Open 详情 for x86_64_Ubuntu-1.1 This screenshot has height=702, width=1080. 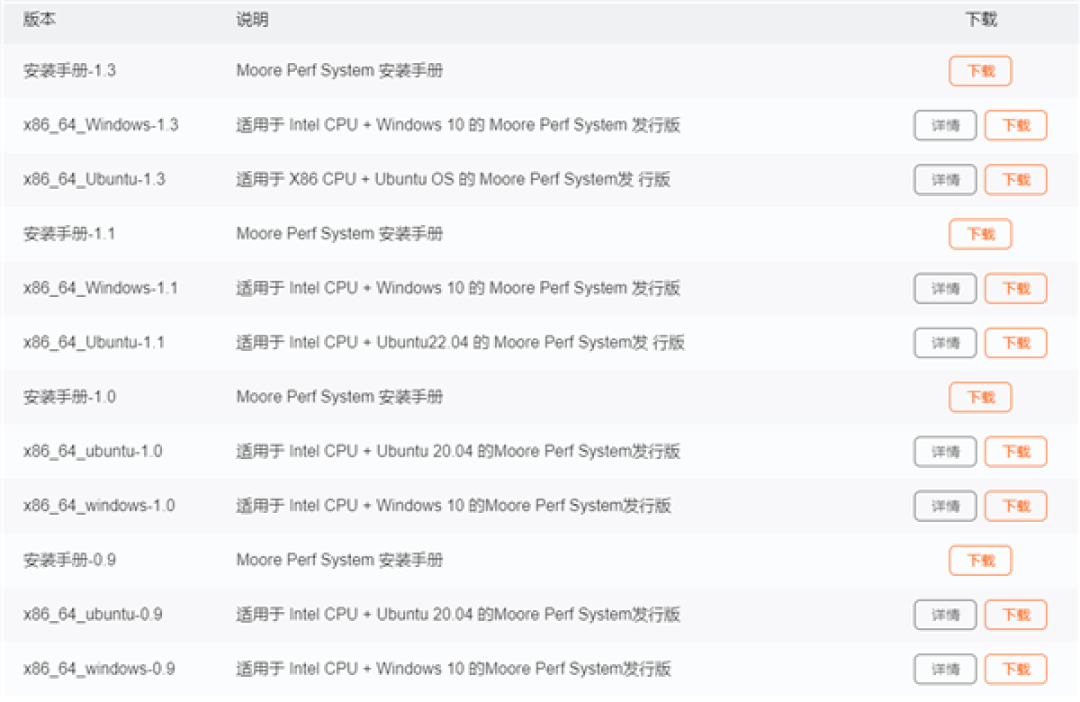[x=944, y=342]
